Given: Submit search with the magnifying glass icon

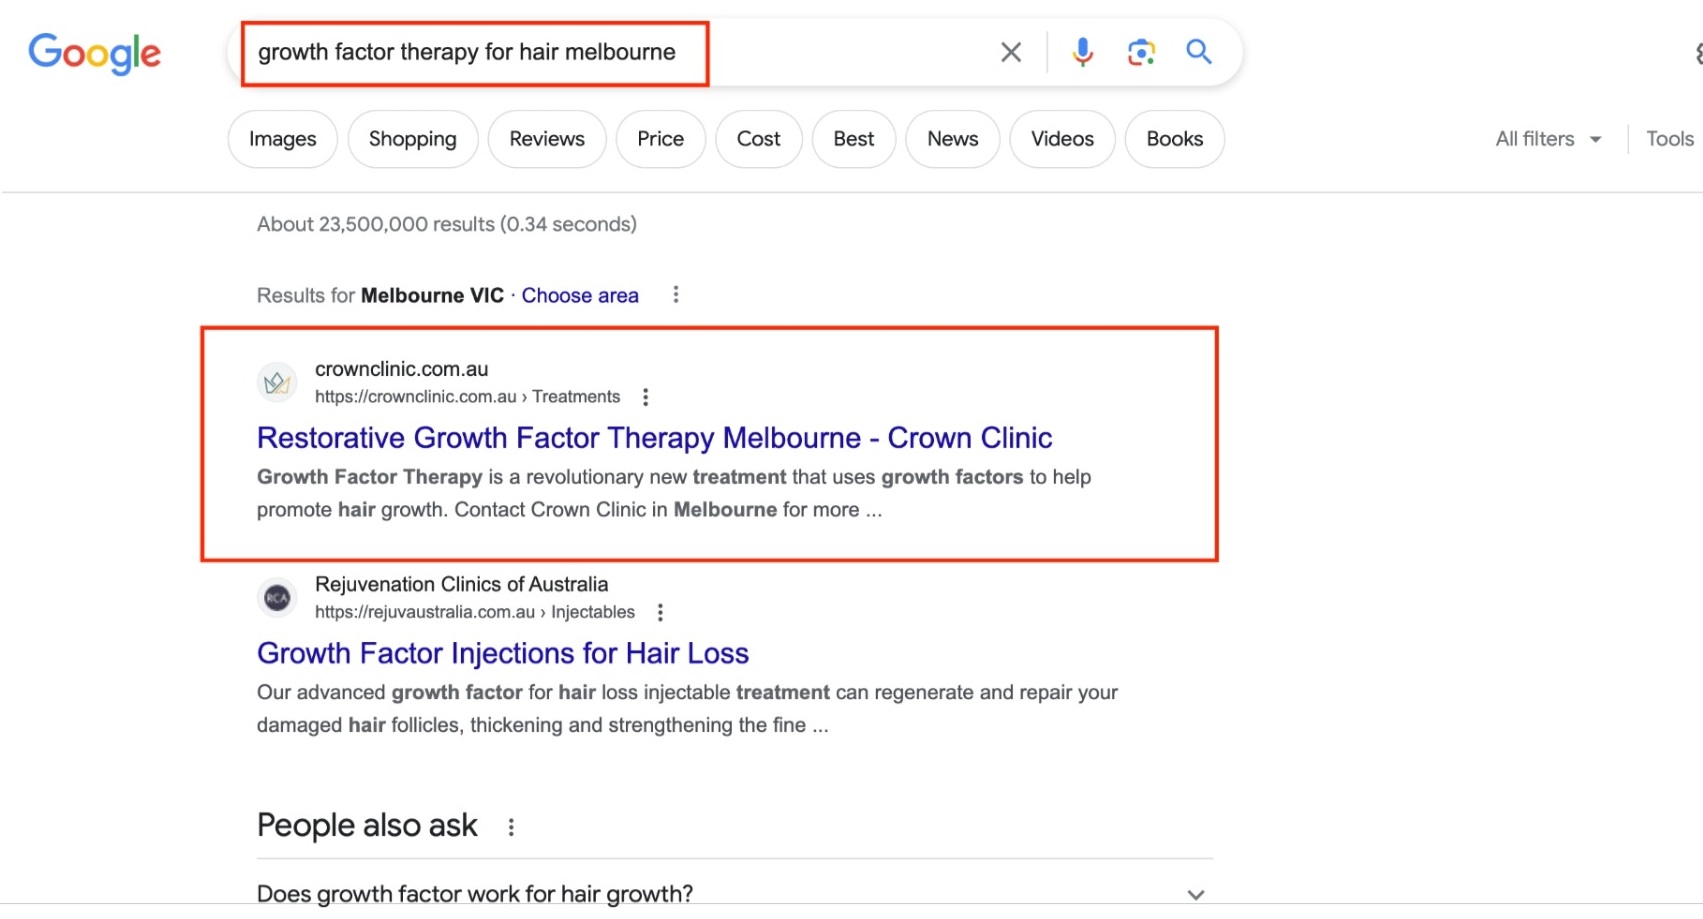Looking at the screenshot, I should 1199,52.
